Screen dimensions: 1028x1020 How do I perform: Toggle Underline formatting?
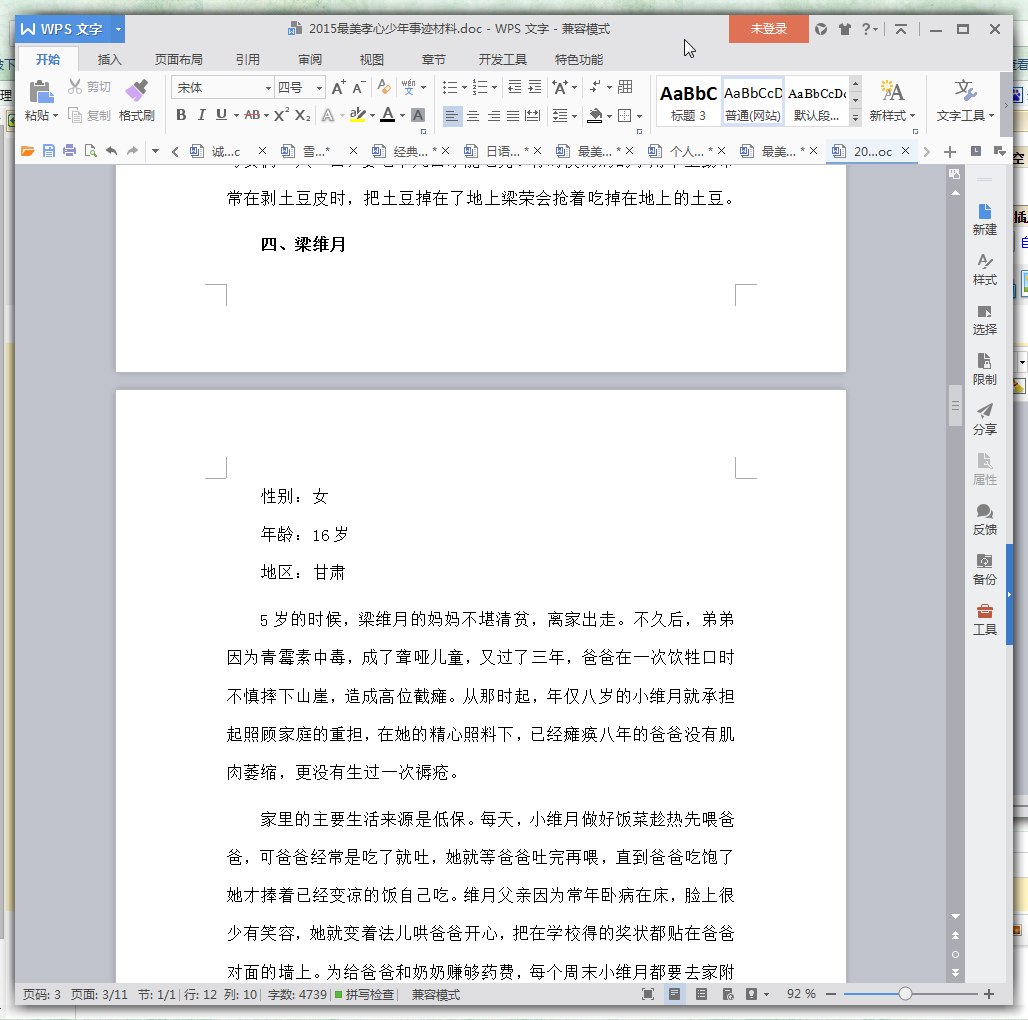click(222, 115)
